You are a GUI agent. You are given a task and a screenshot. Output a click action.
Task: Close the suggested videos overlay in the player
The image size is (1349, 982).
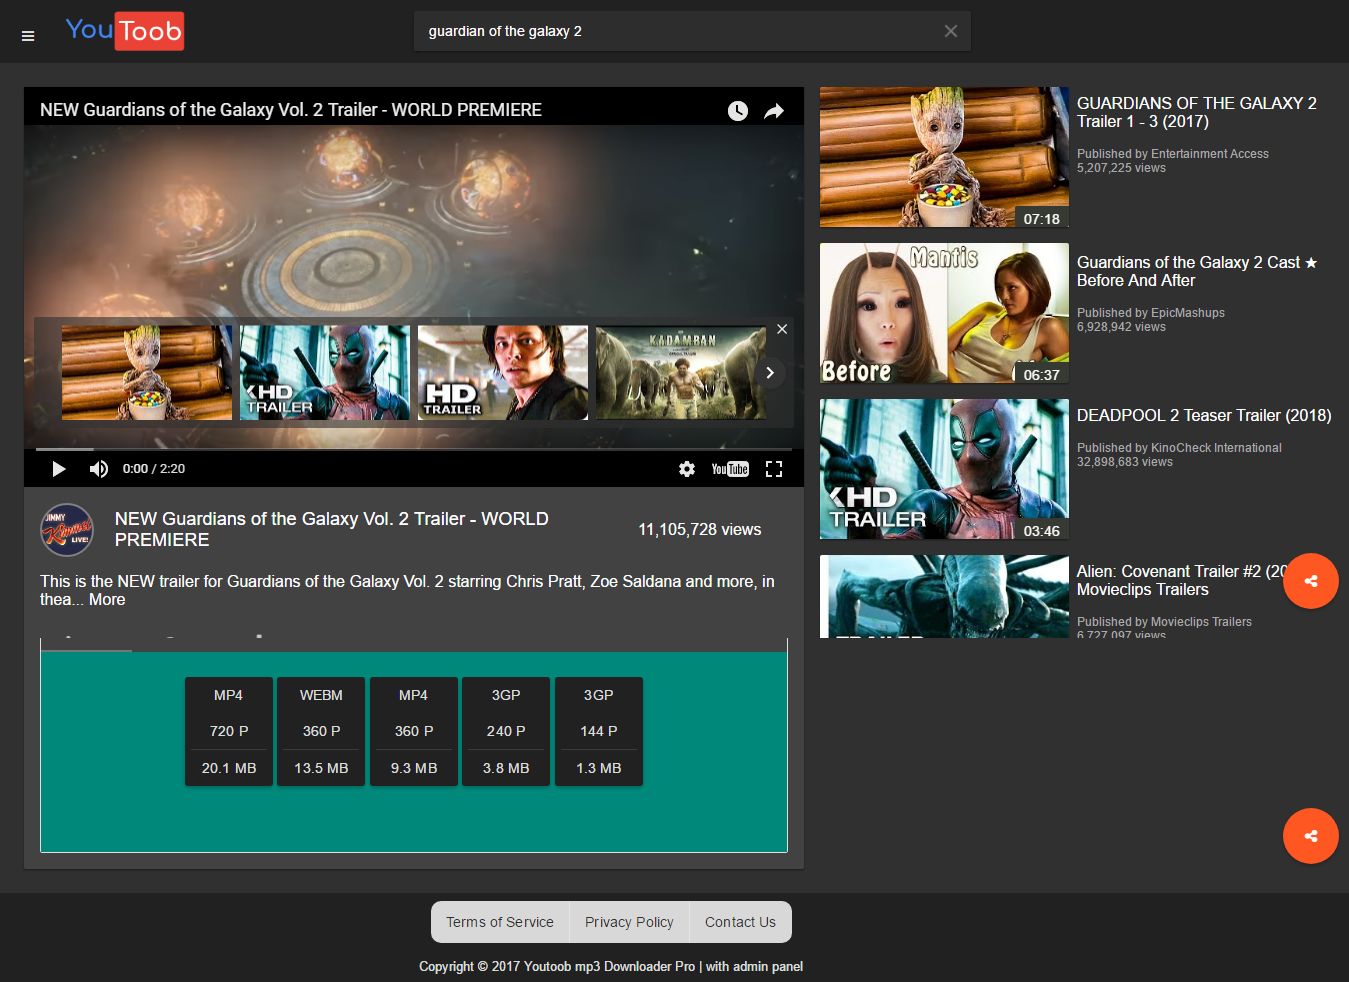(782, 329)
